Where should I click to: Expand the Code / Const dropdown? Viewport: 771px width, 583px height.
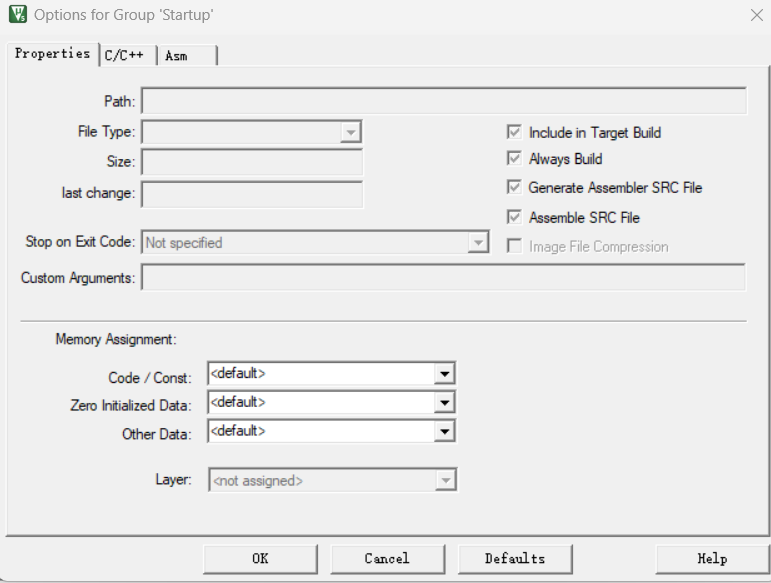(x=445, y=374)
